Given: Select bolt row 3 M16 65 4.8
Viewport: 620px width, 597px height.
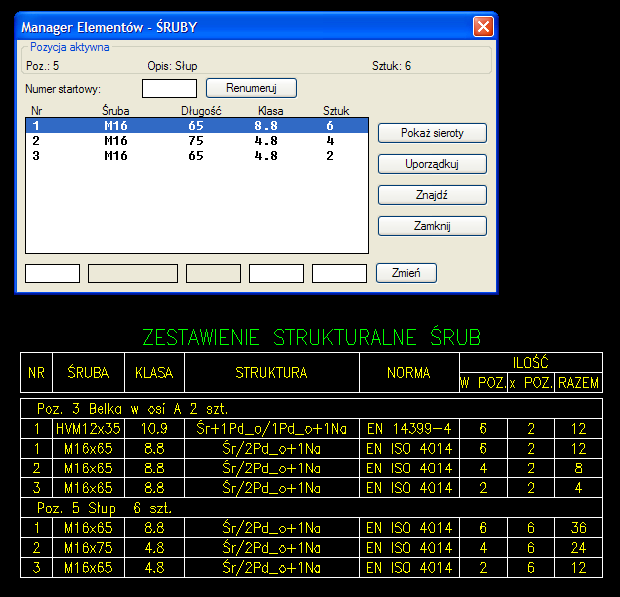Looking at the screenshot, I should point(197,156).
